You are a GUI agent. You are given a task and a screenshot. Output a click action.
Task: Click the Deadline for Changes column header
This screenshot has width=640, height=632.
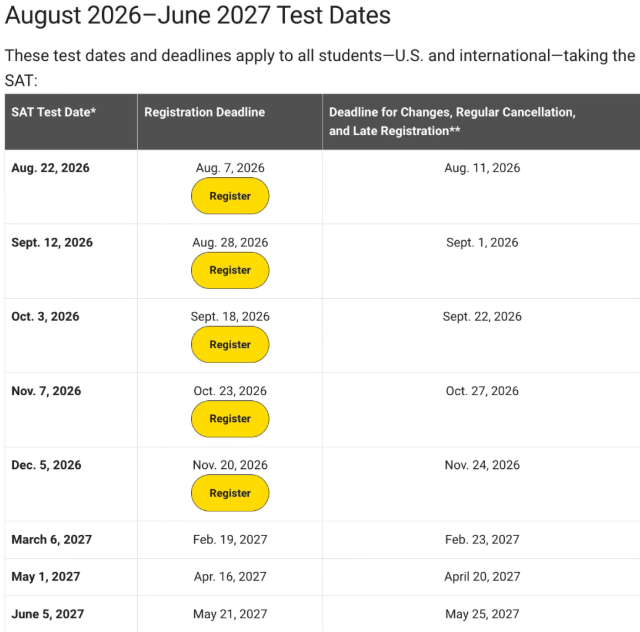[x=452, y=121]
